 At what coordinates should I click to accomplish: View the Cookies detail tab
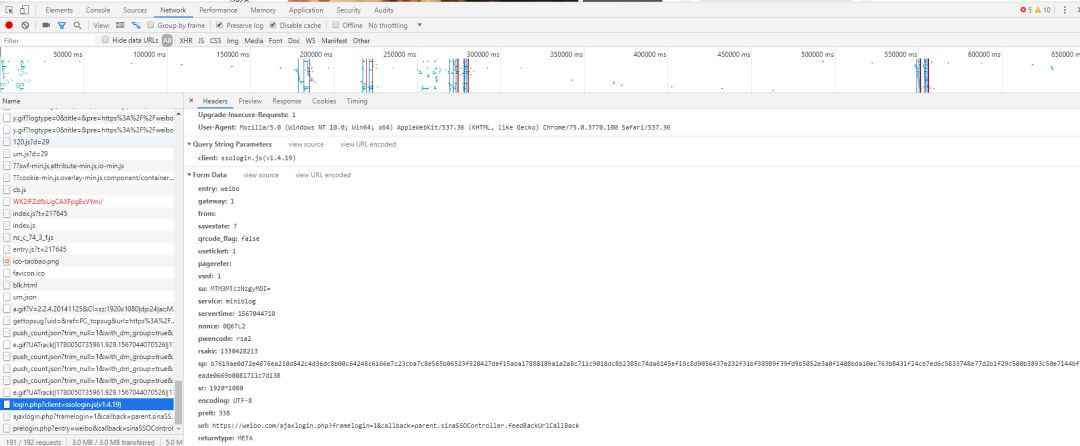324,101
